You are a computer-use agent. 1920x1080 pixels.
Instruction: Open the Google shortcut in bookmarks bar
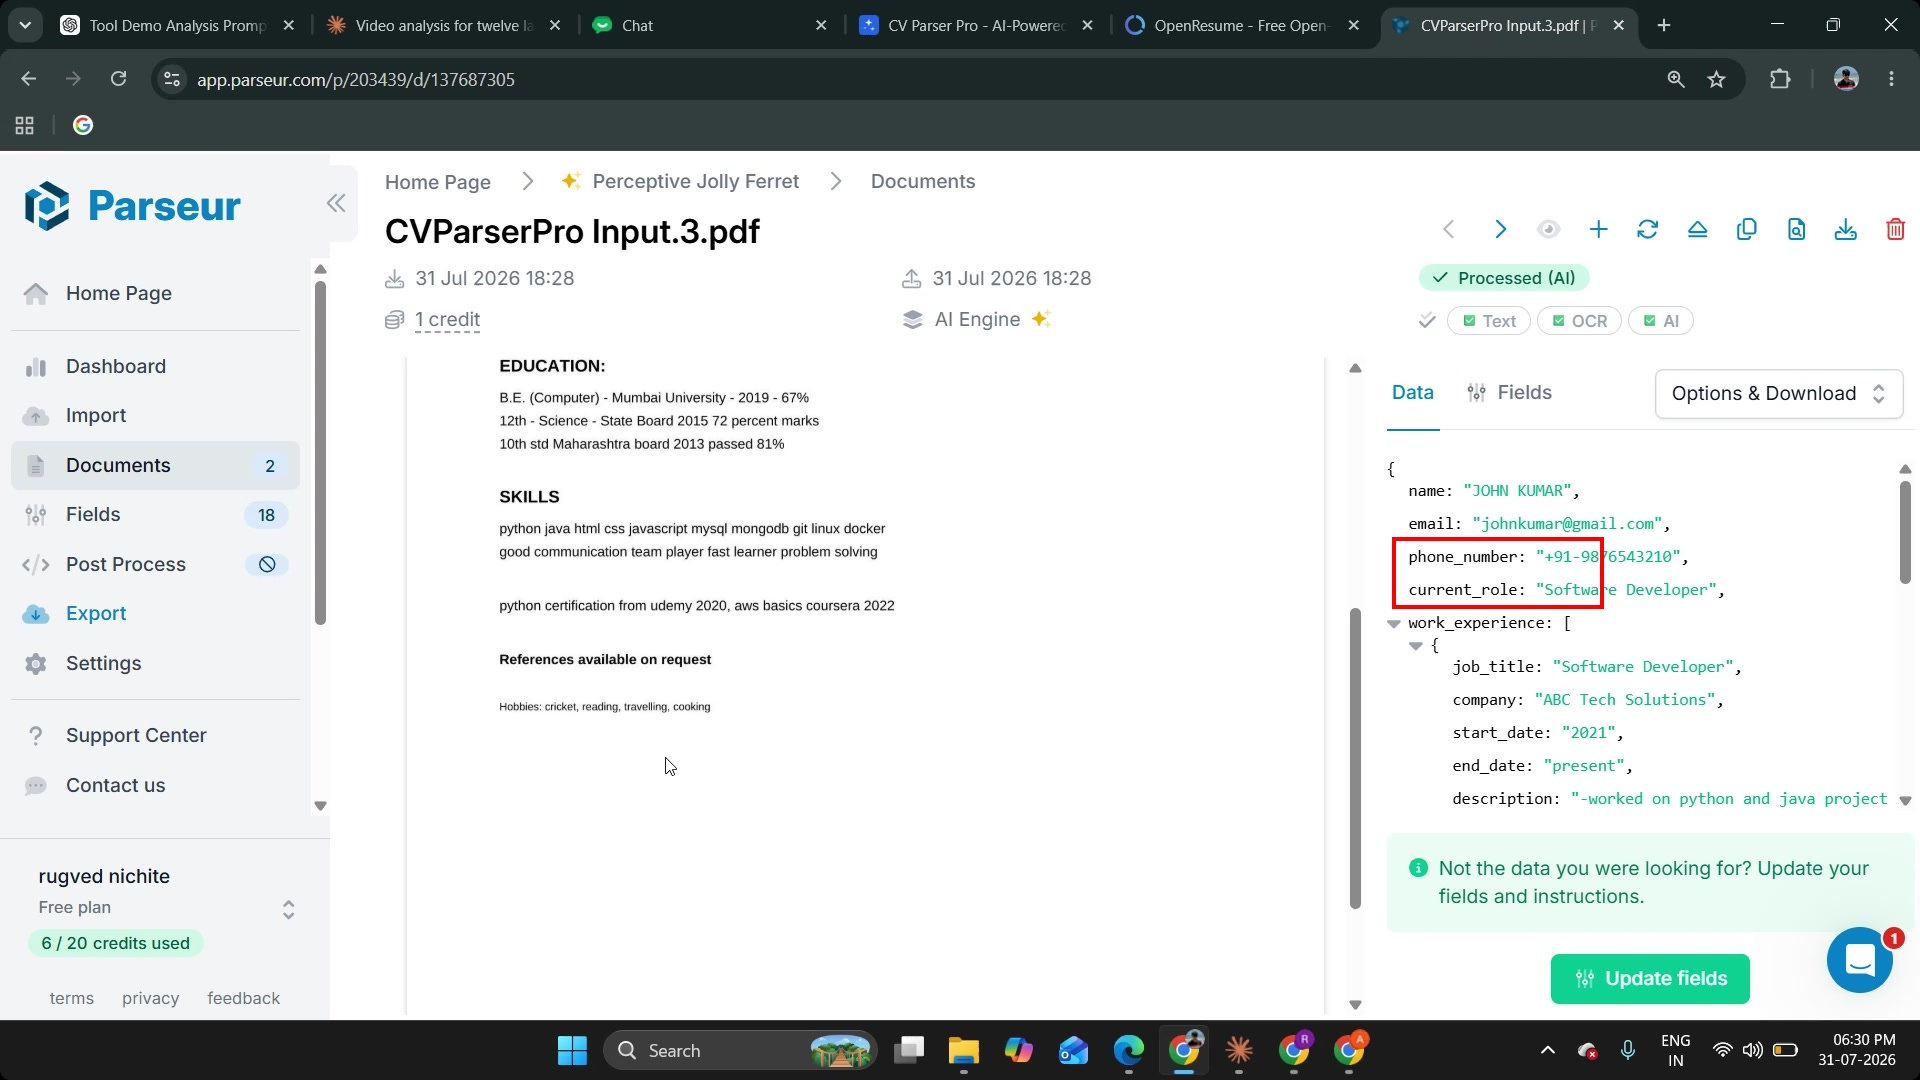point(83,125)
